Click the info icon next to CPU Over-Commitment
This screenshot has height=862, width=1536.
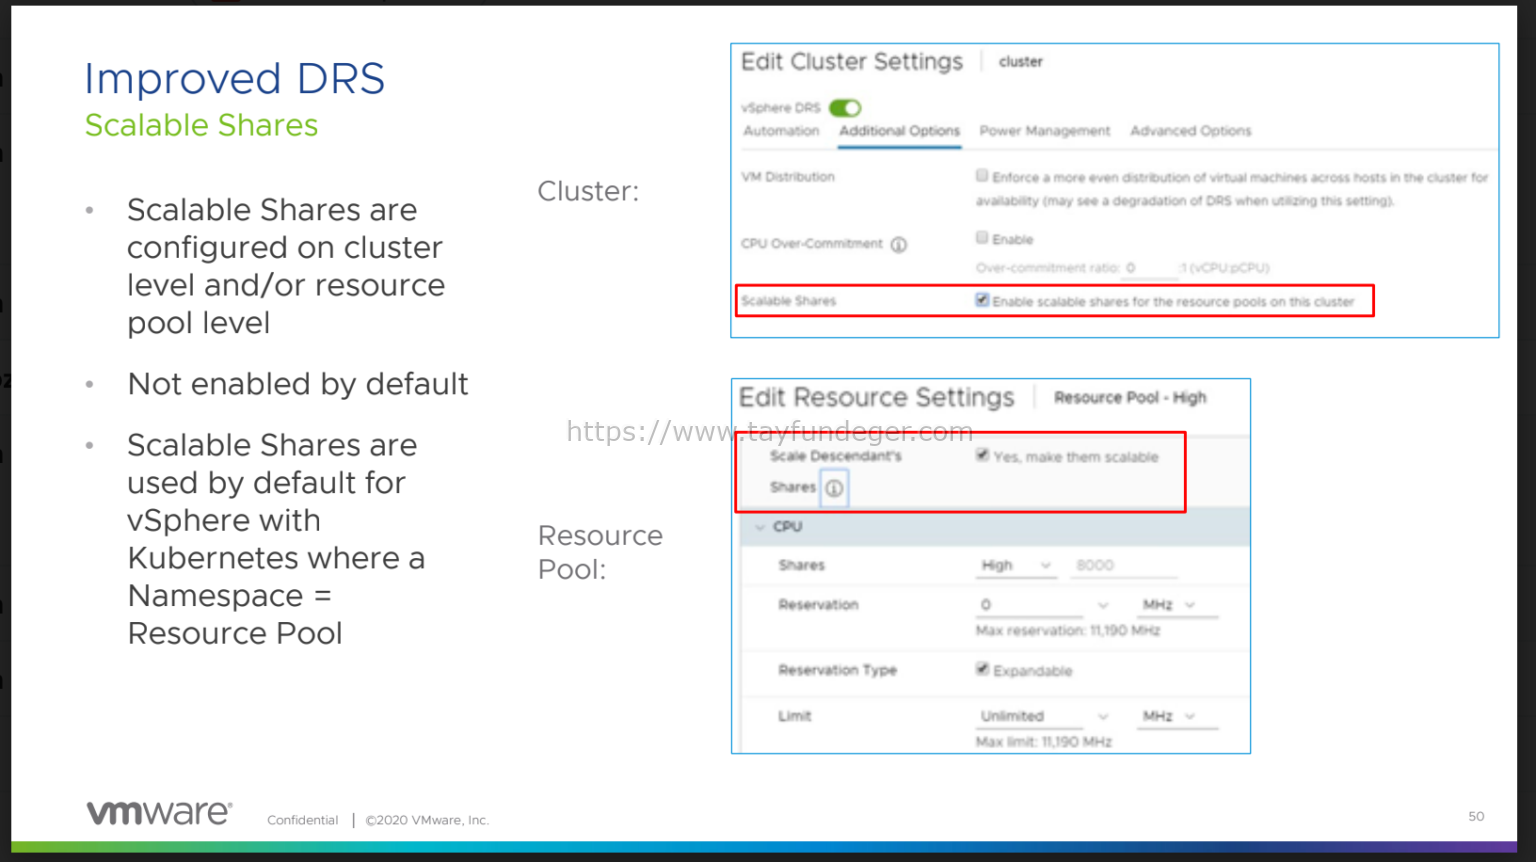899,243
